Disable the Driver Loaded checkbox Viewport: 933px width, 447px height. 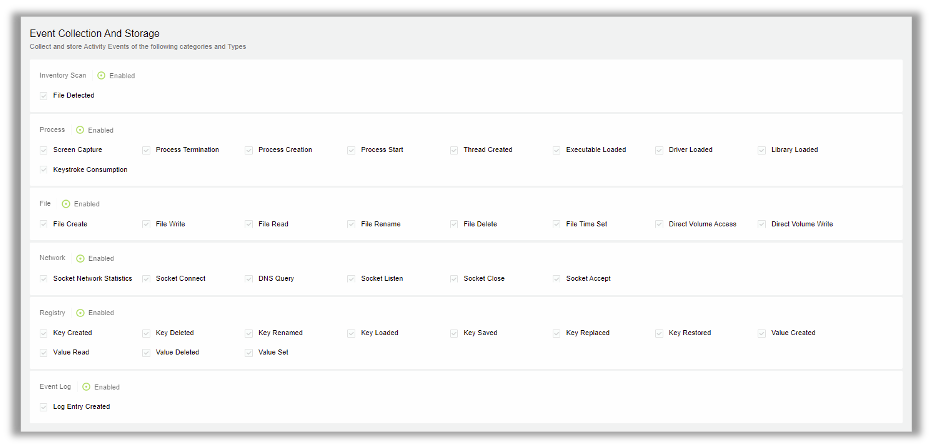click(659, 150)
